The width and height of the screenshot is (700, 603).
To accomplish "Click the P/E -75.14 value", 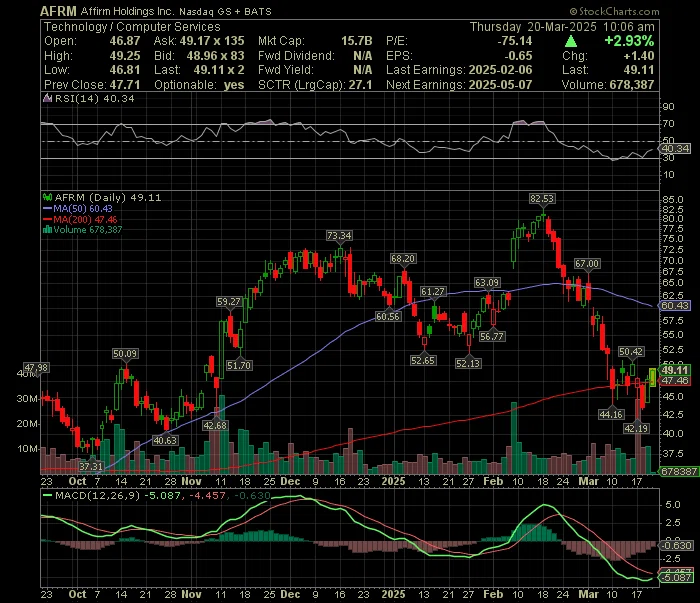I will 515,41.
